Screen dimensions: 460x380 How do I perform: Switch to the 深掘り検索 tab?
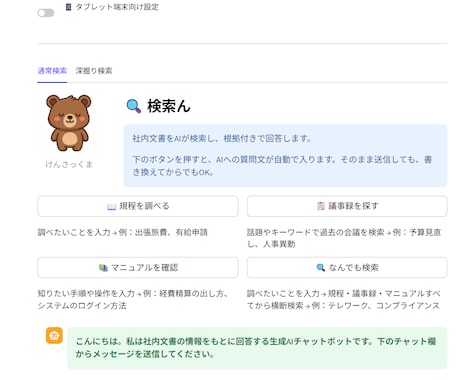(94, 71)
